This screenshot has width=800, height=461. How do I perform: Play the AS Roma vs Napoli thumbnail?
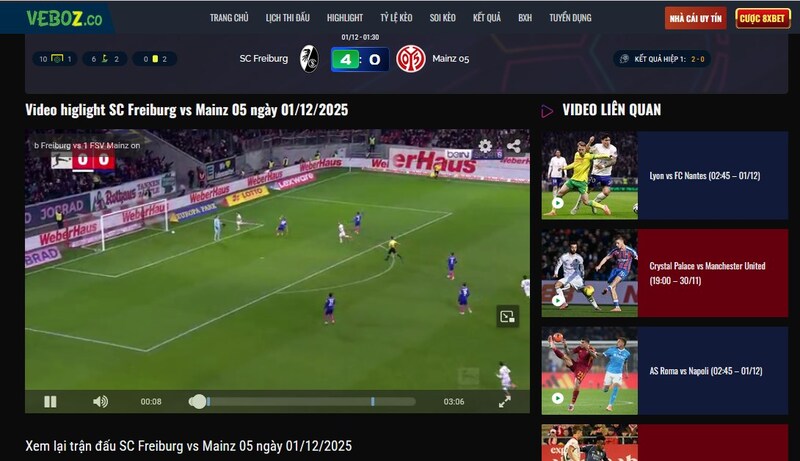(x=589, y=370)
